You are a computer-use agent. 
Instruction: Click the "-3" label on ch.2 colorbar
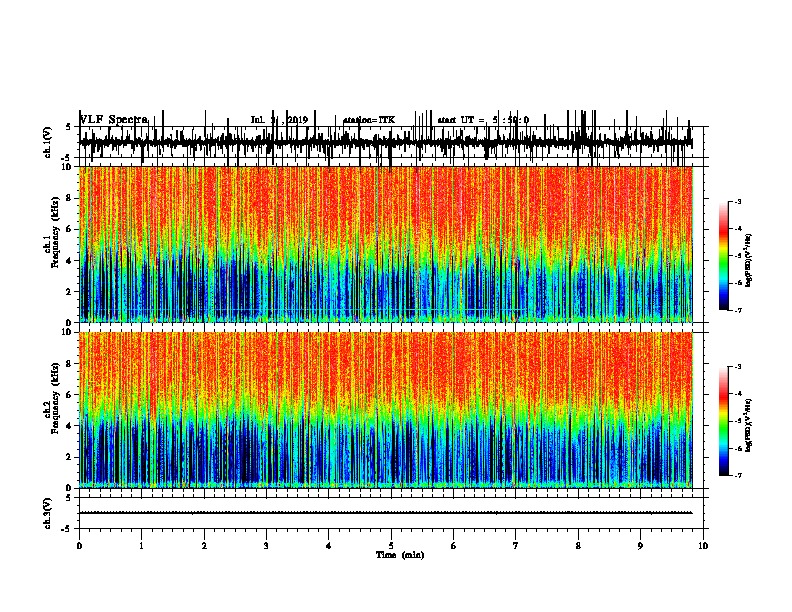click(x=737, y=367)
